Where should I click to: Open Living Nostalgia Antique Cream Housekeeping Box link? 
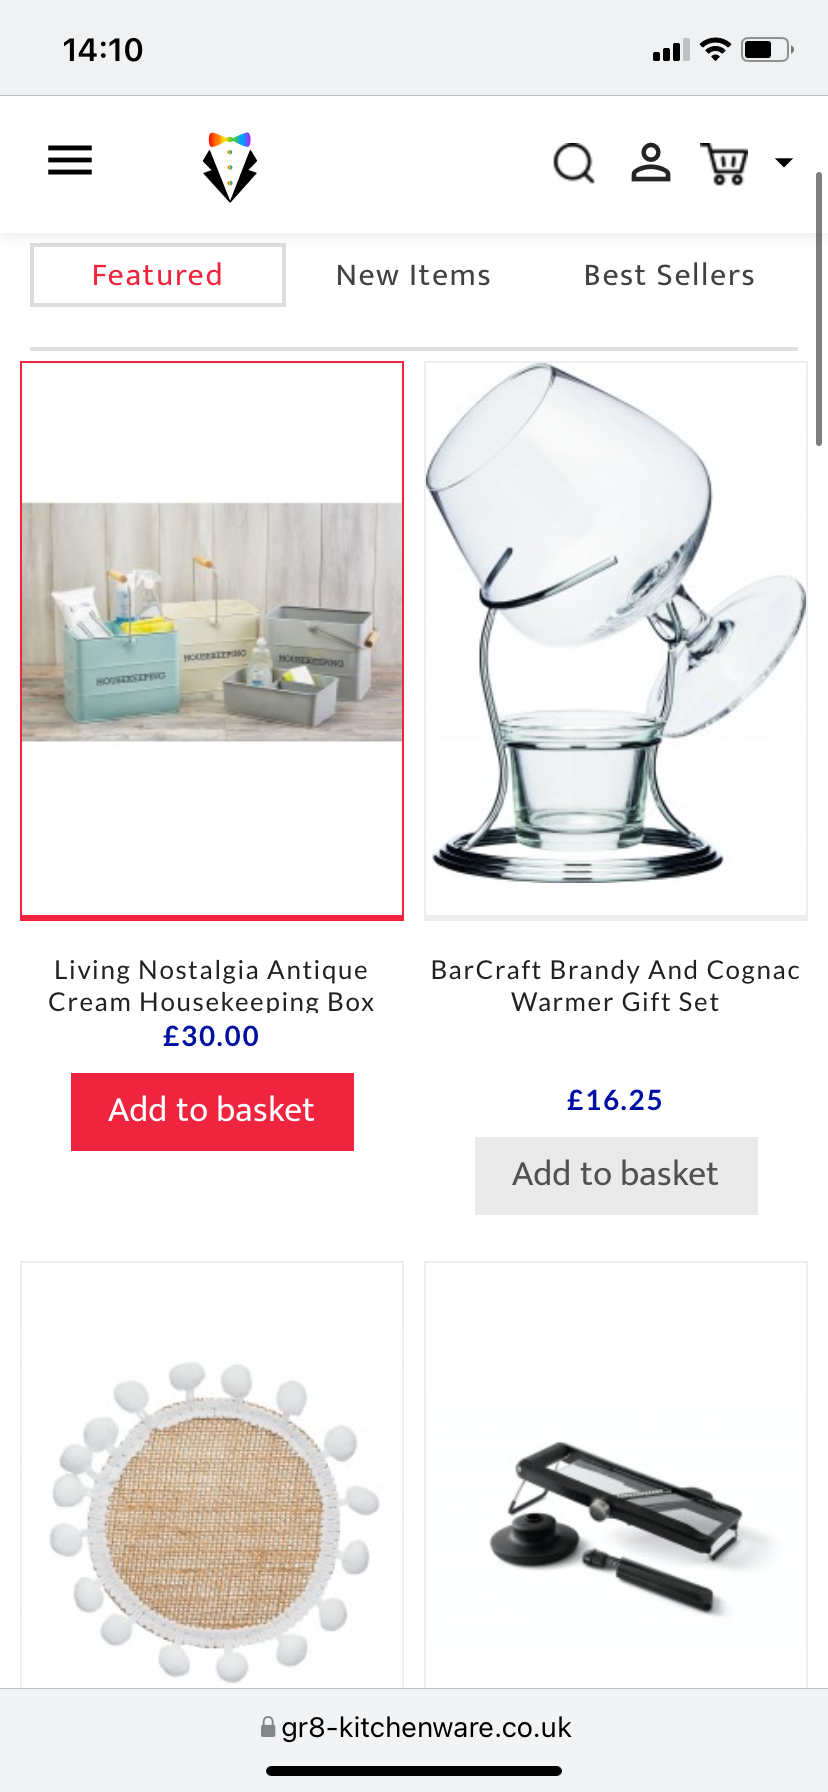211,986
